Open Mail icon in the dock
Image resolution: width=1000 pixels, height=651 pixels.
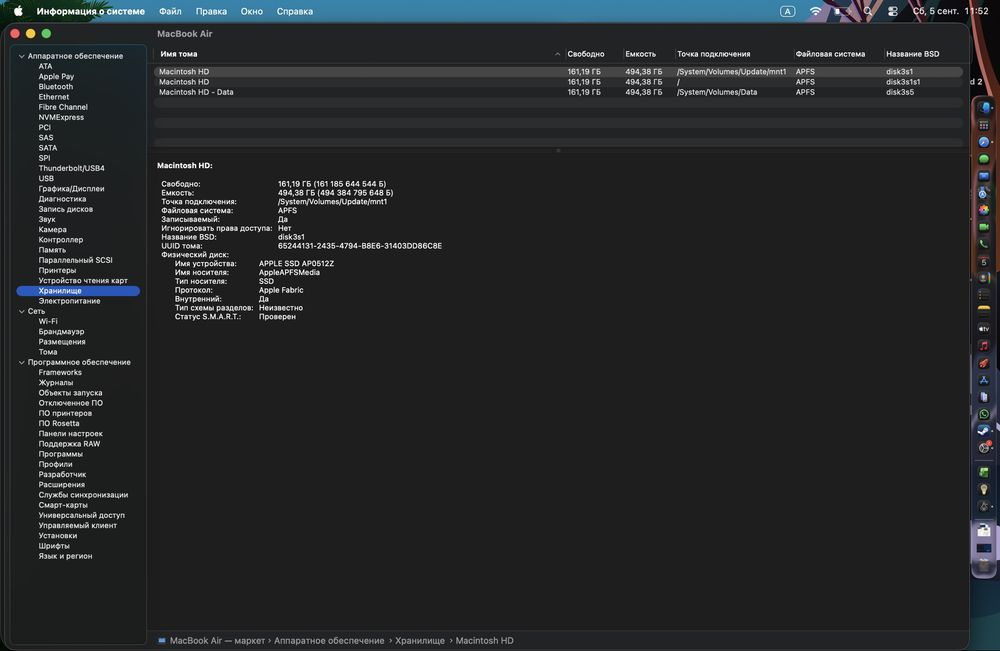point(984,176)
